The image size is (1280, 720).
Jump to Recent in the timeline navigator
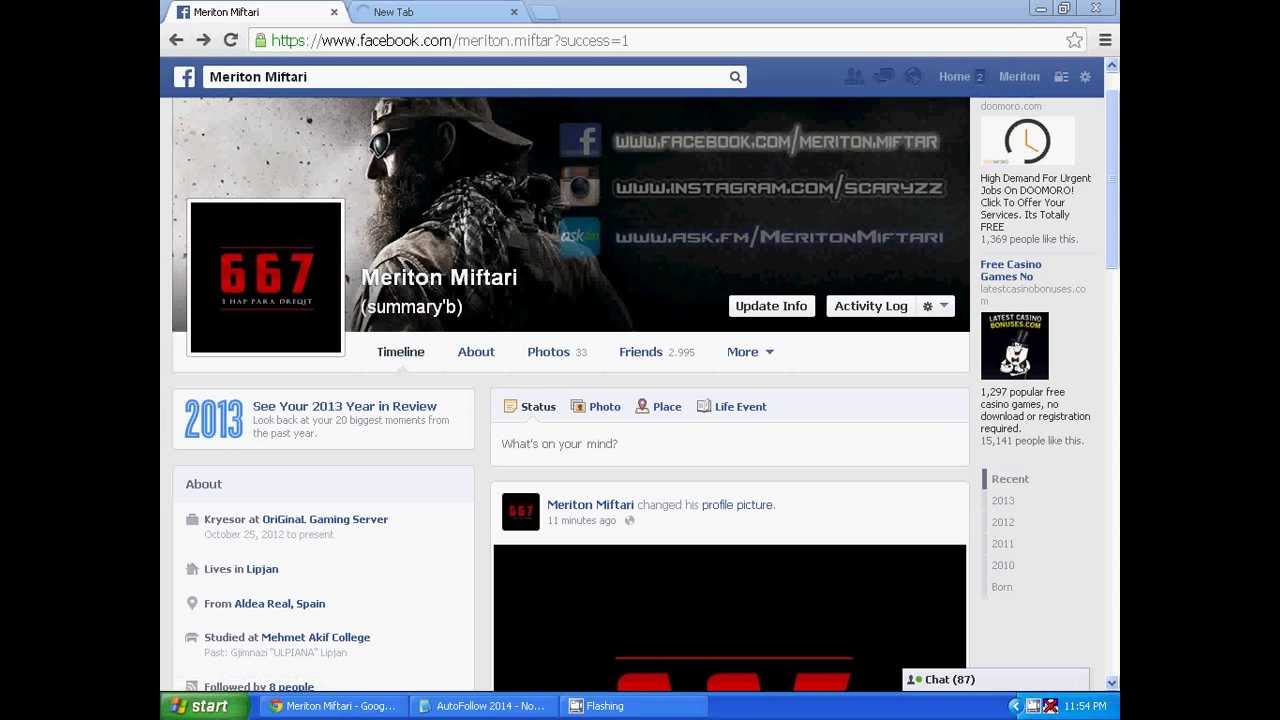1010,479
